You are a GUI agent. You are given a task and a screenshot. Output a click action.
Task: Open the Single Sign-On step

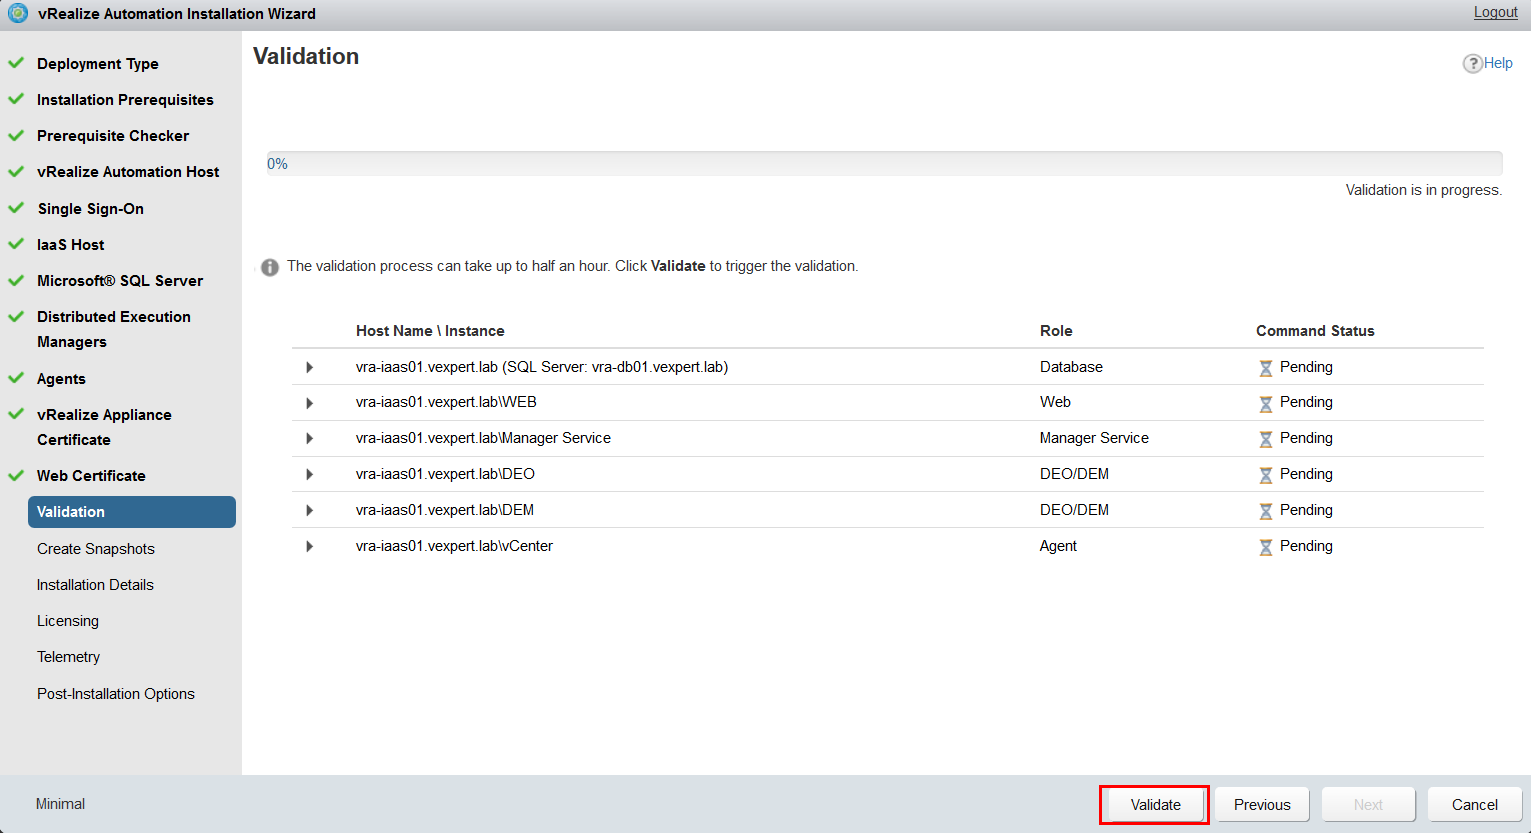point(91,209)
